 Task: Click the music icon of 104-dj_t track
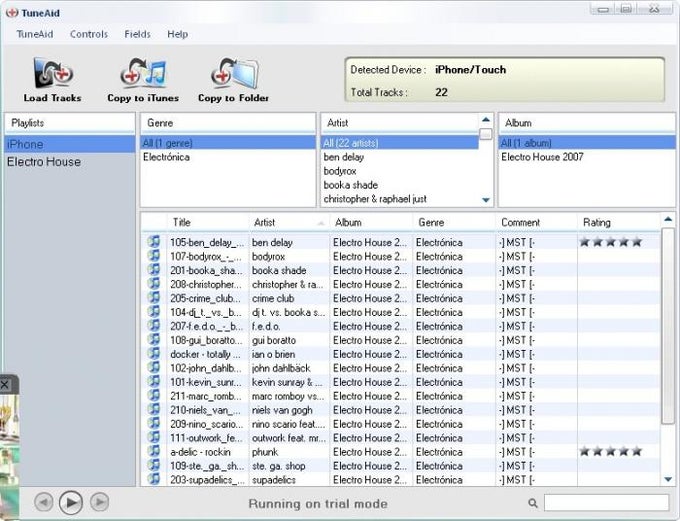pos(154,311)
